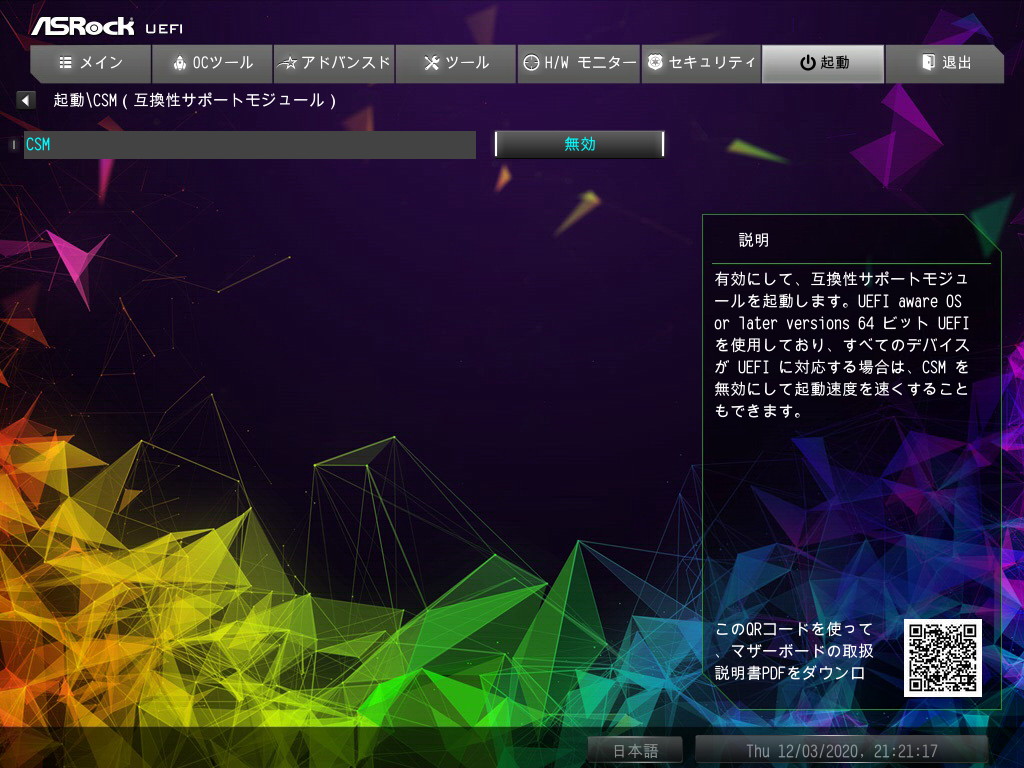Open the 退出 exit tab
This screenshot has height=768, width=1024.
945,63
